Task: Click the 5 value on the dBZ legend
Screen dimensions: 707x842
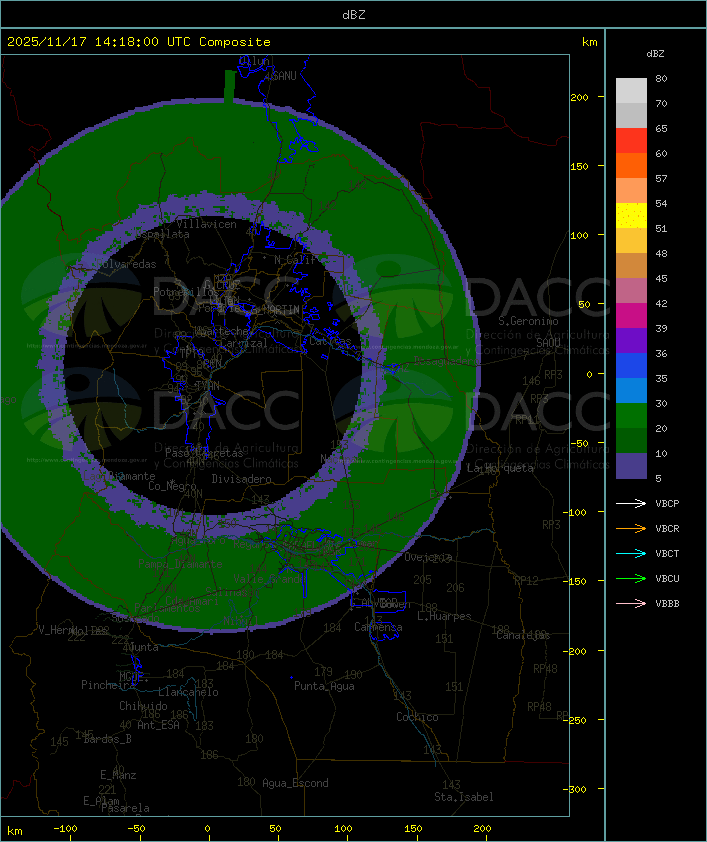Action: (658, 478)
